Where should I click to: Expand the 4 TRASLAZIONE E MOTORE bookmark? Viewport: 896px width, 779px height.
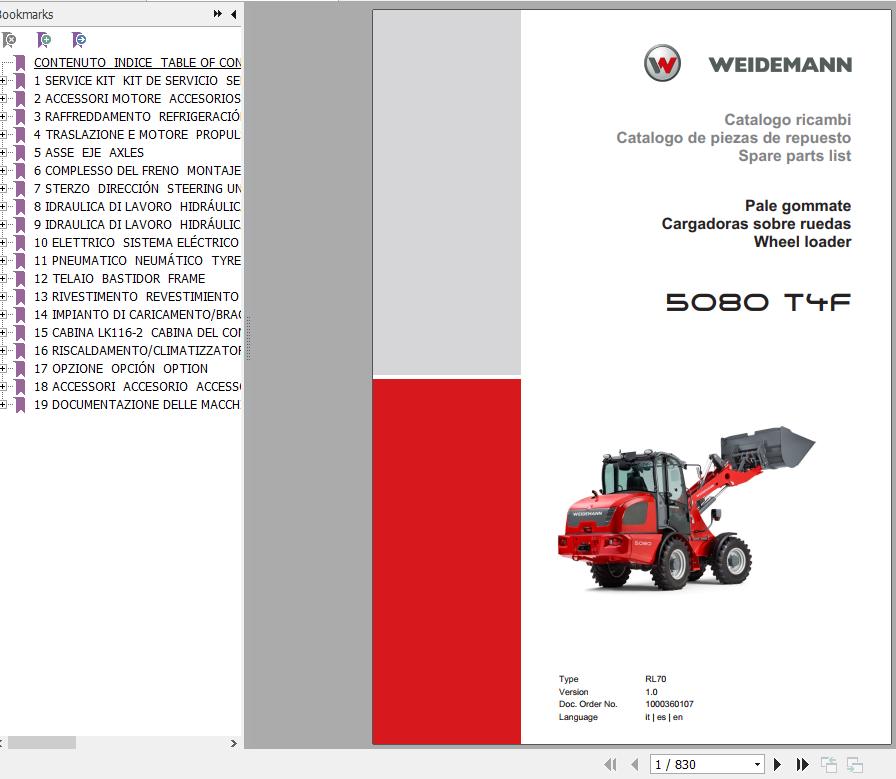coord(3,134)
